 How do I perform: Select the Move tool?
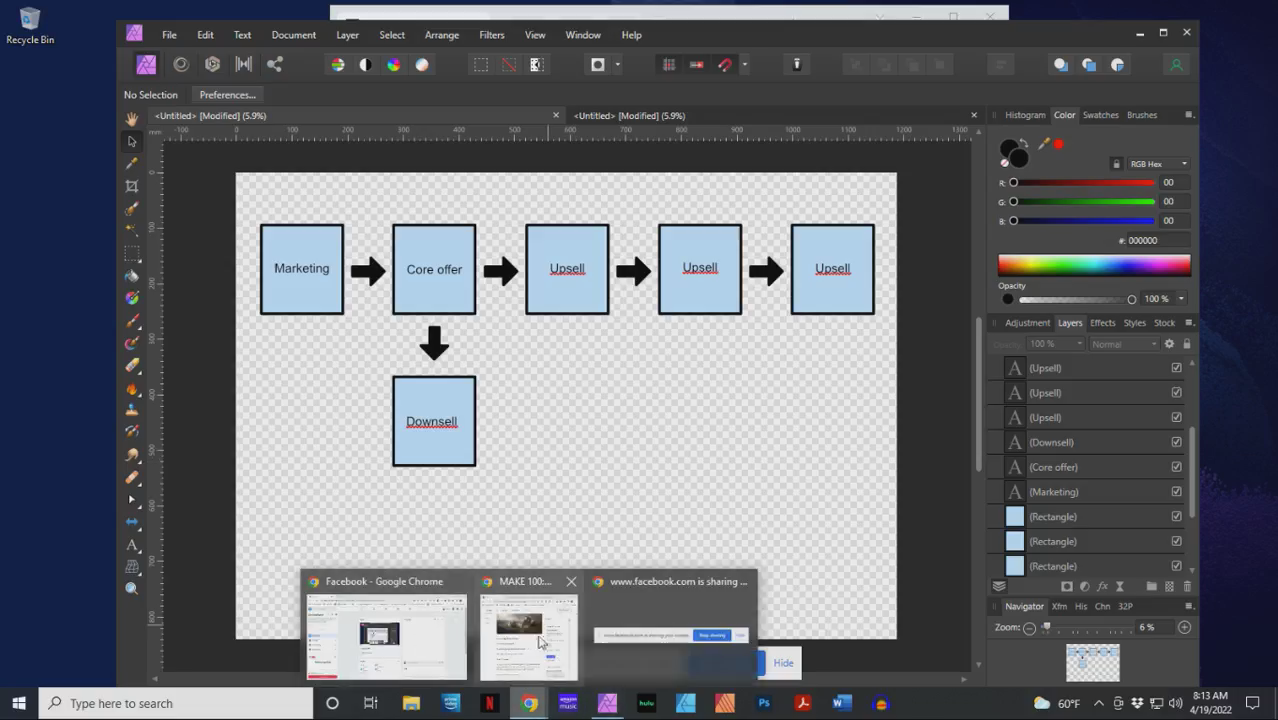click(x=131, y=141)
